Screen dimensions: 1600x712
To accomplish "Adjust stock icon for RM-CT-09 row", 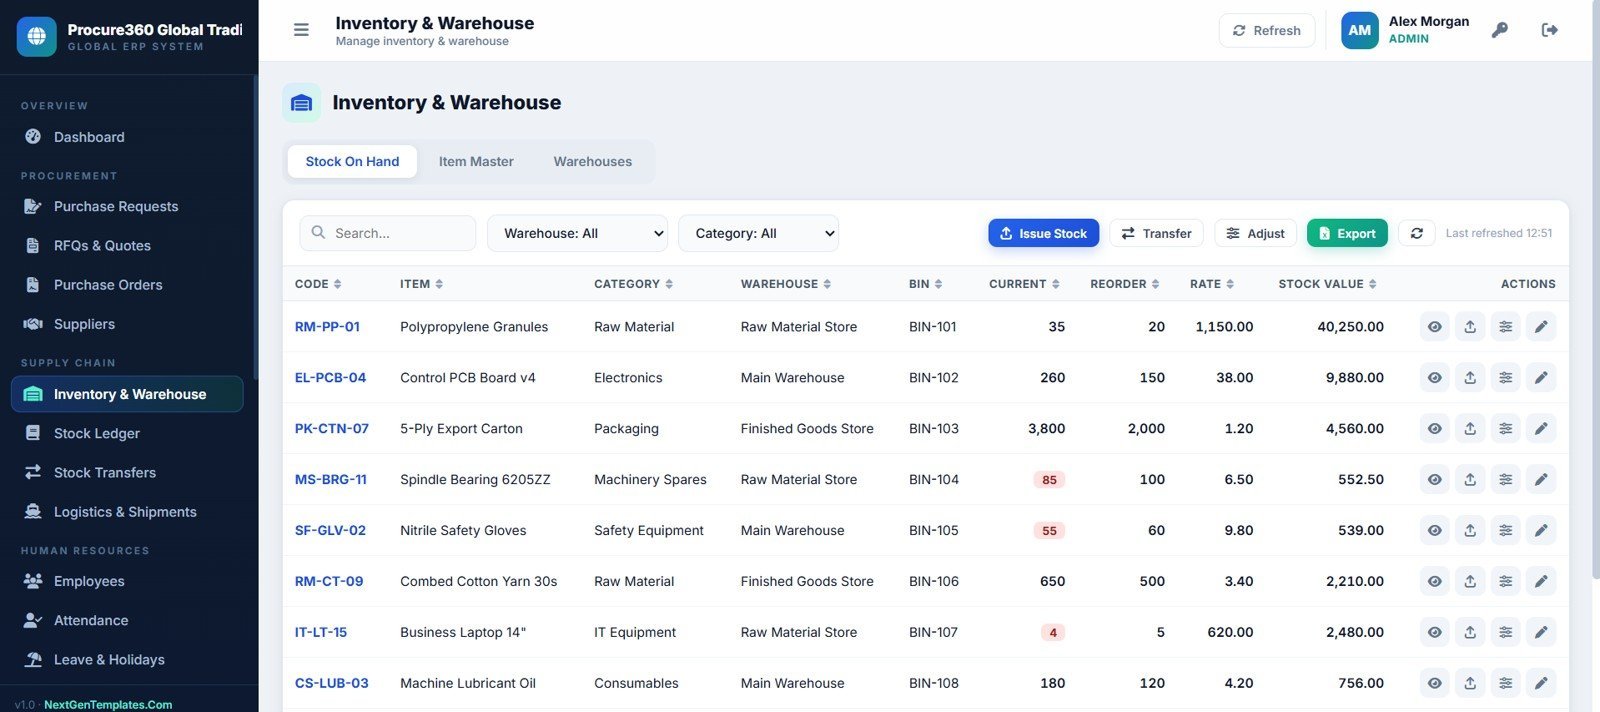I will (x=1506, y=582).
